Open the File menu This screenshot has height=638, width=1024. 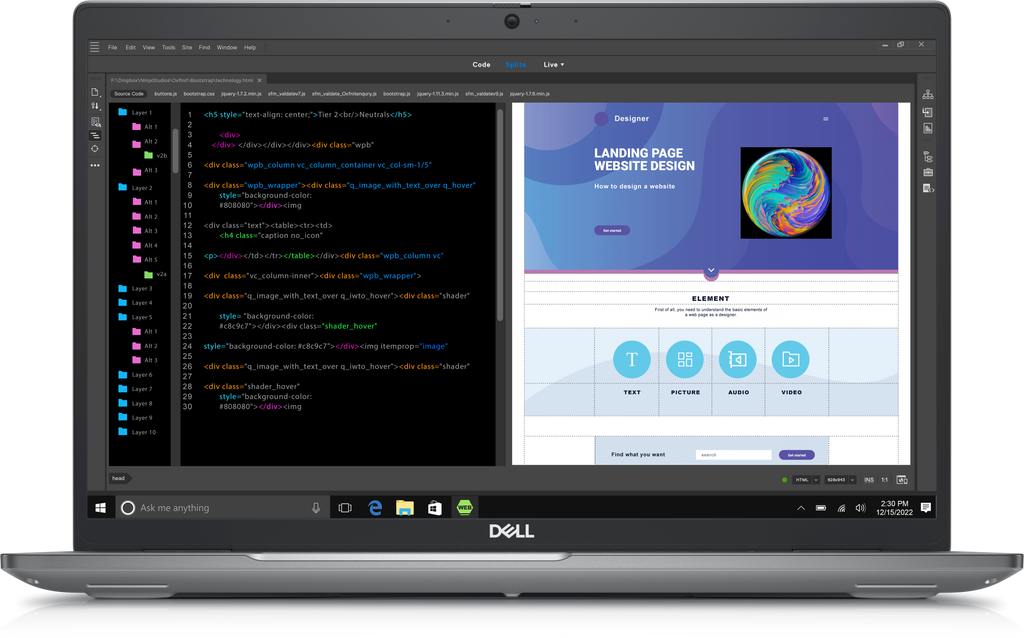tap(112, 48)
